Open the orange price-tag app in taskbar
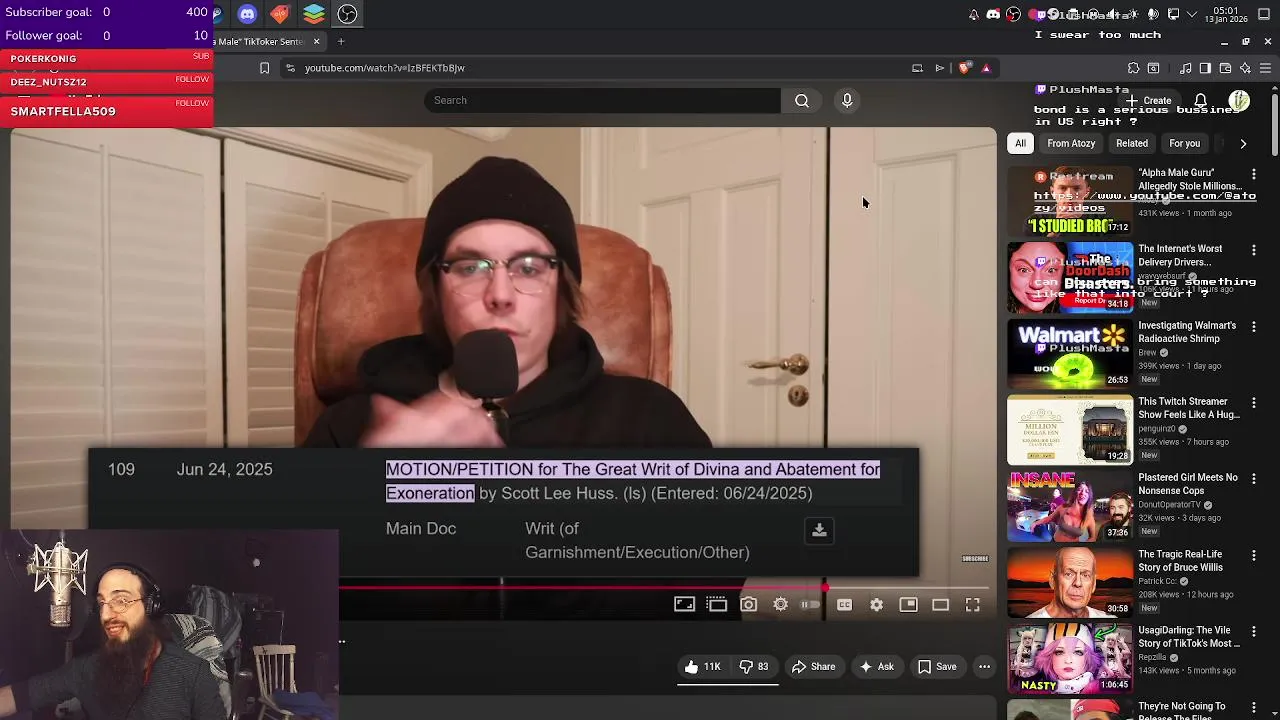Viewport: 1280px width, 720px height. coord(280,14)
